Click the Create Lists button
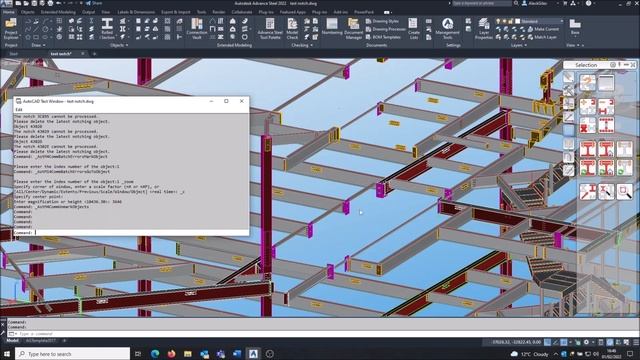The image size is (640, 360). pyautogui.click(x=413, y=29)
